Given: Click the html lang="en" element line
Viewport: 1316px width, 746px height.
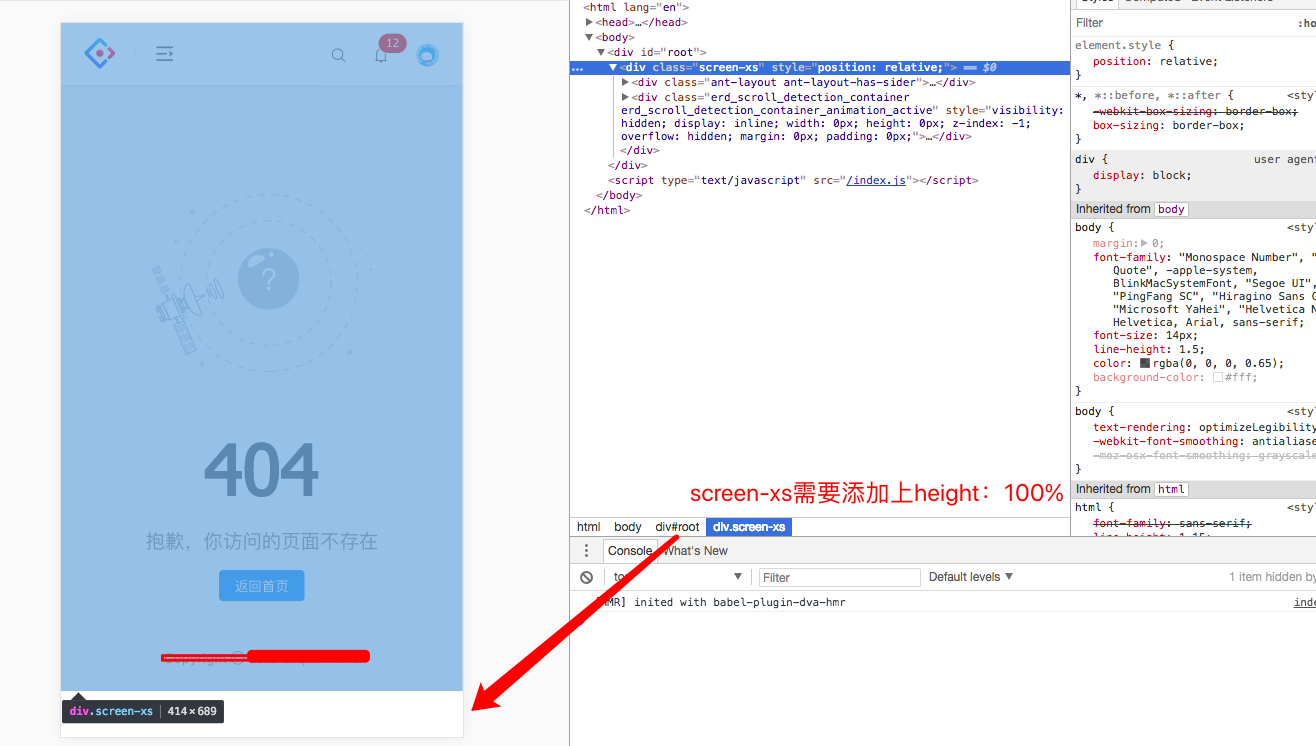Looking at the screenshot, I should [x=636, y=7].
